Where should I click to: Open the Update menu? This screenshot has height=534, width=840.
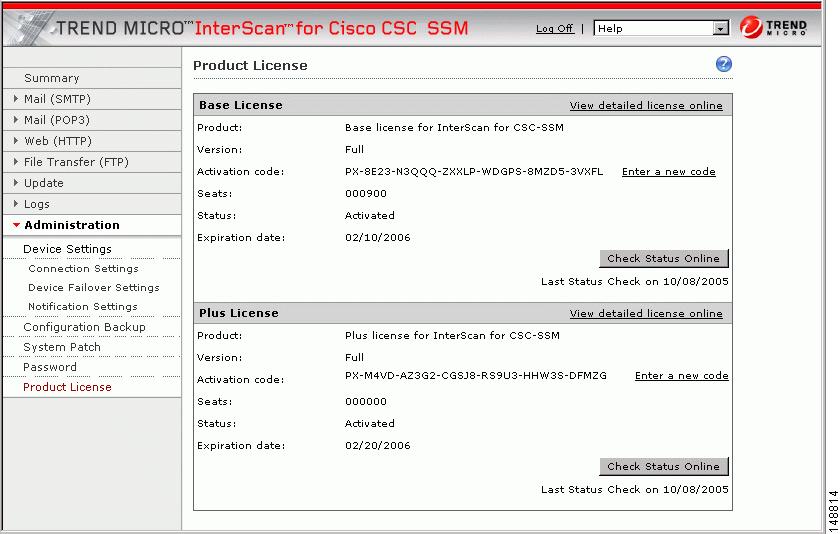[x=43, y=183]
